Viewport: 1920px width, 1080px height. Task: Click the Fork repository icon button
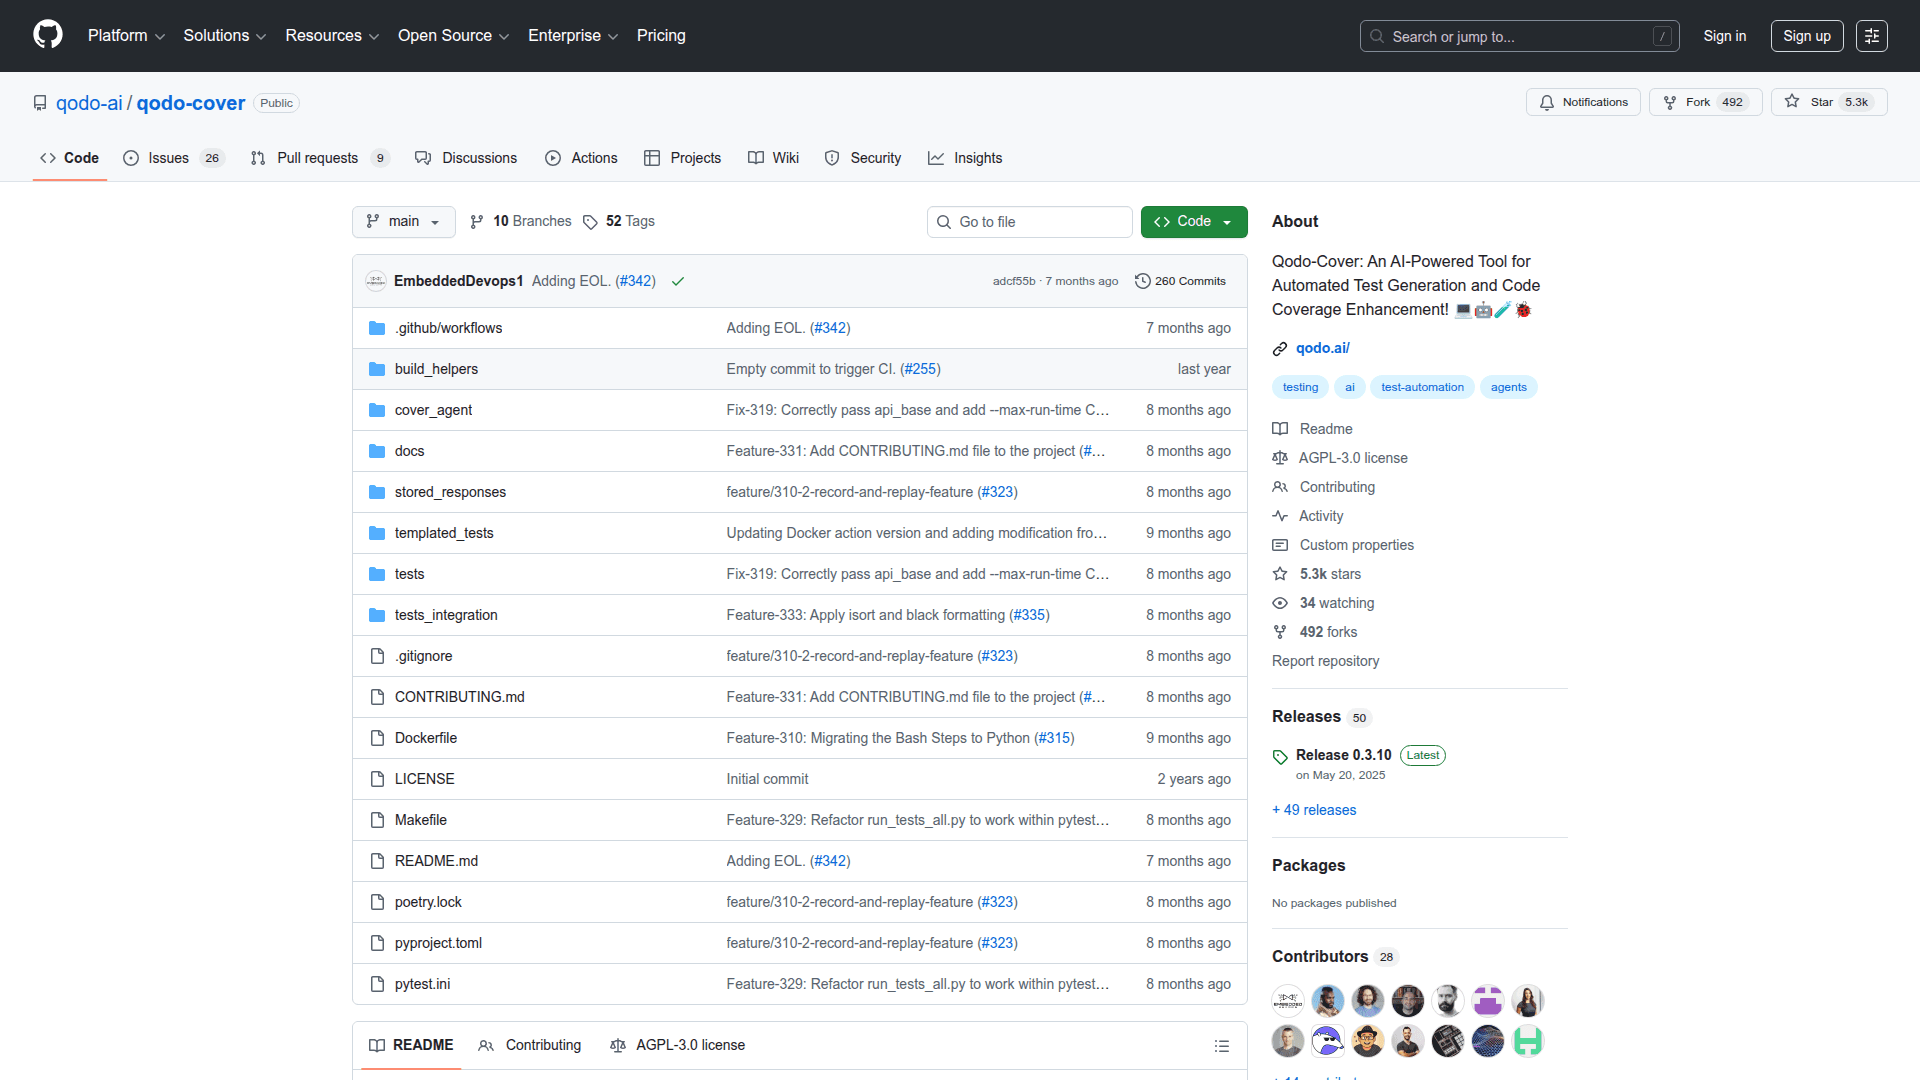(1669, 102)
